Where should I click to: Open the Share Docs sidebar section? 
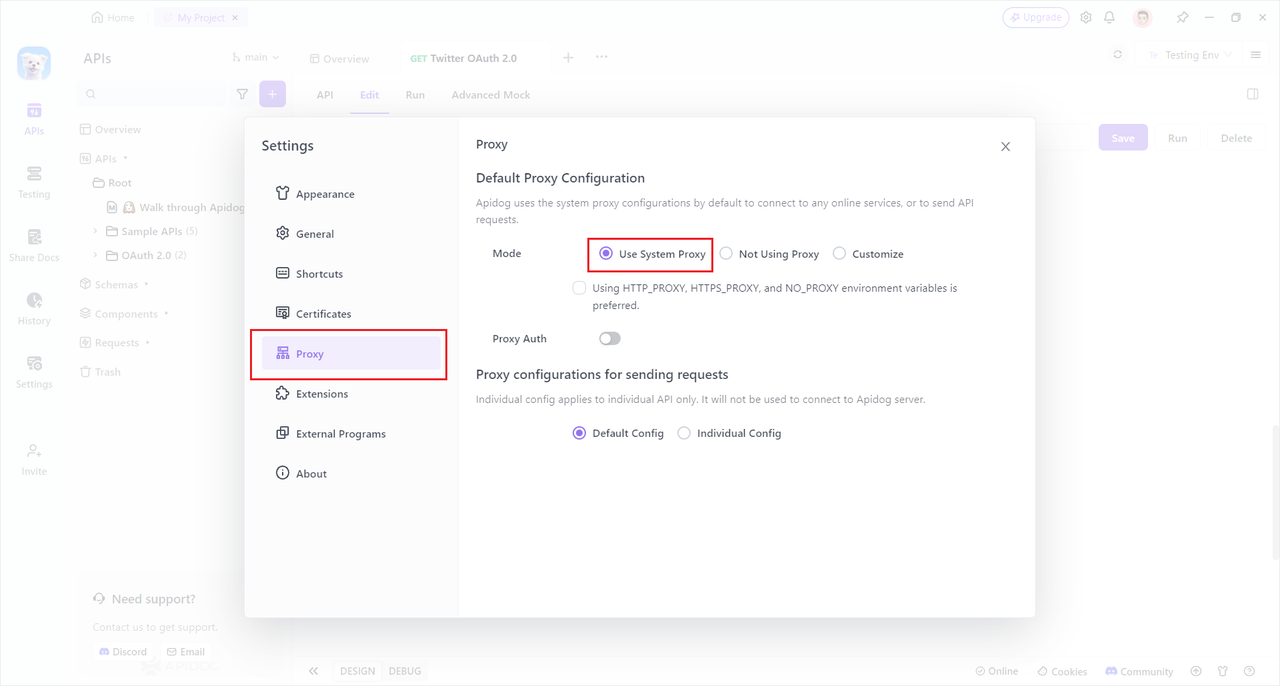point(34,245)
